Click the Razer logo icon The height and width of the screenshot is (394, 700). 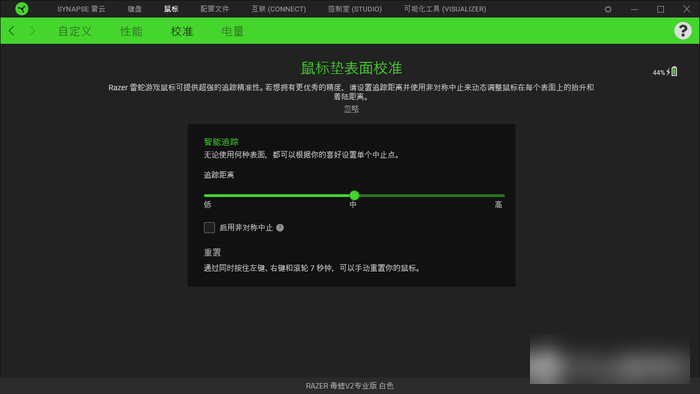[x=21, y=8]
